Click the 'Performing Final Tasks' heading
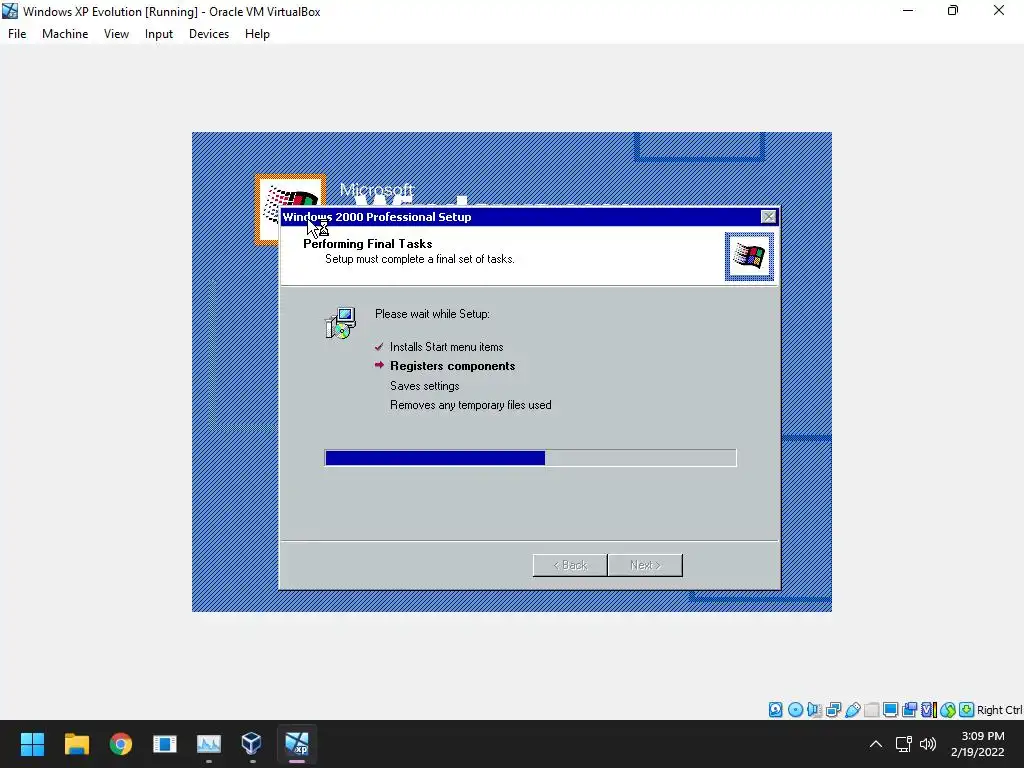The image size is (1024, 768). [368, 244]
